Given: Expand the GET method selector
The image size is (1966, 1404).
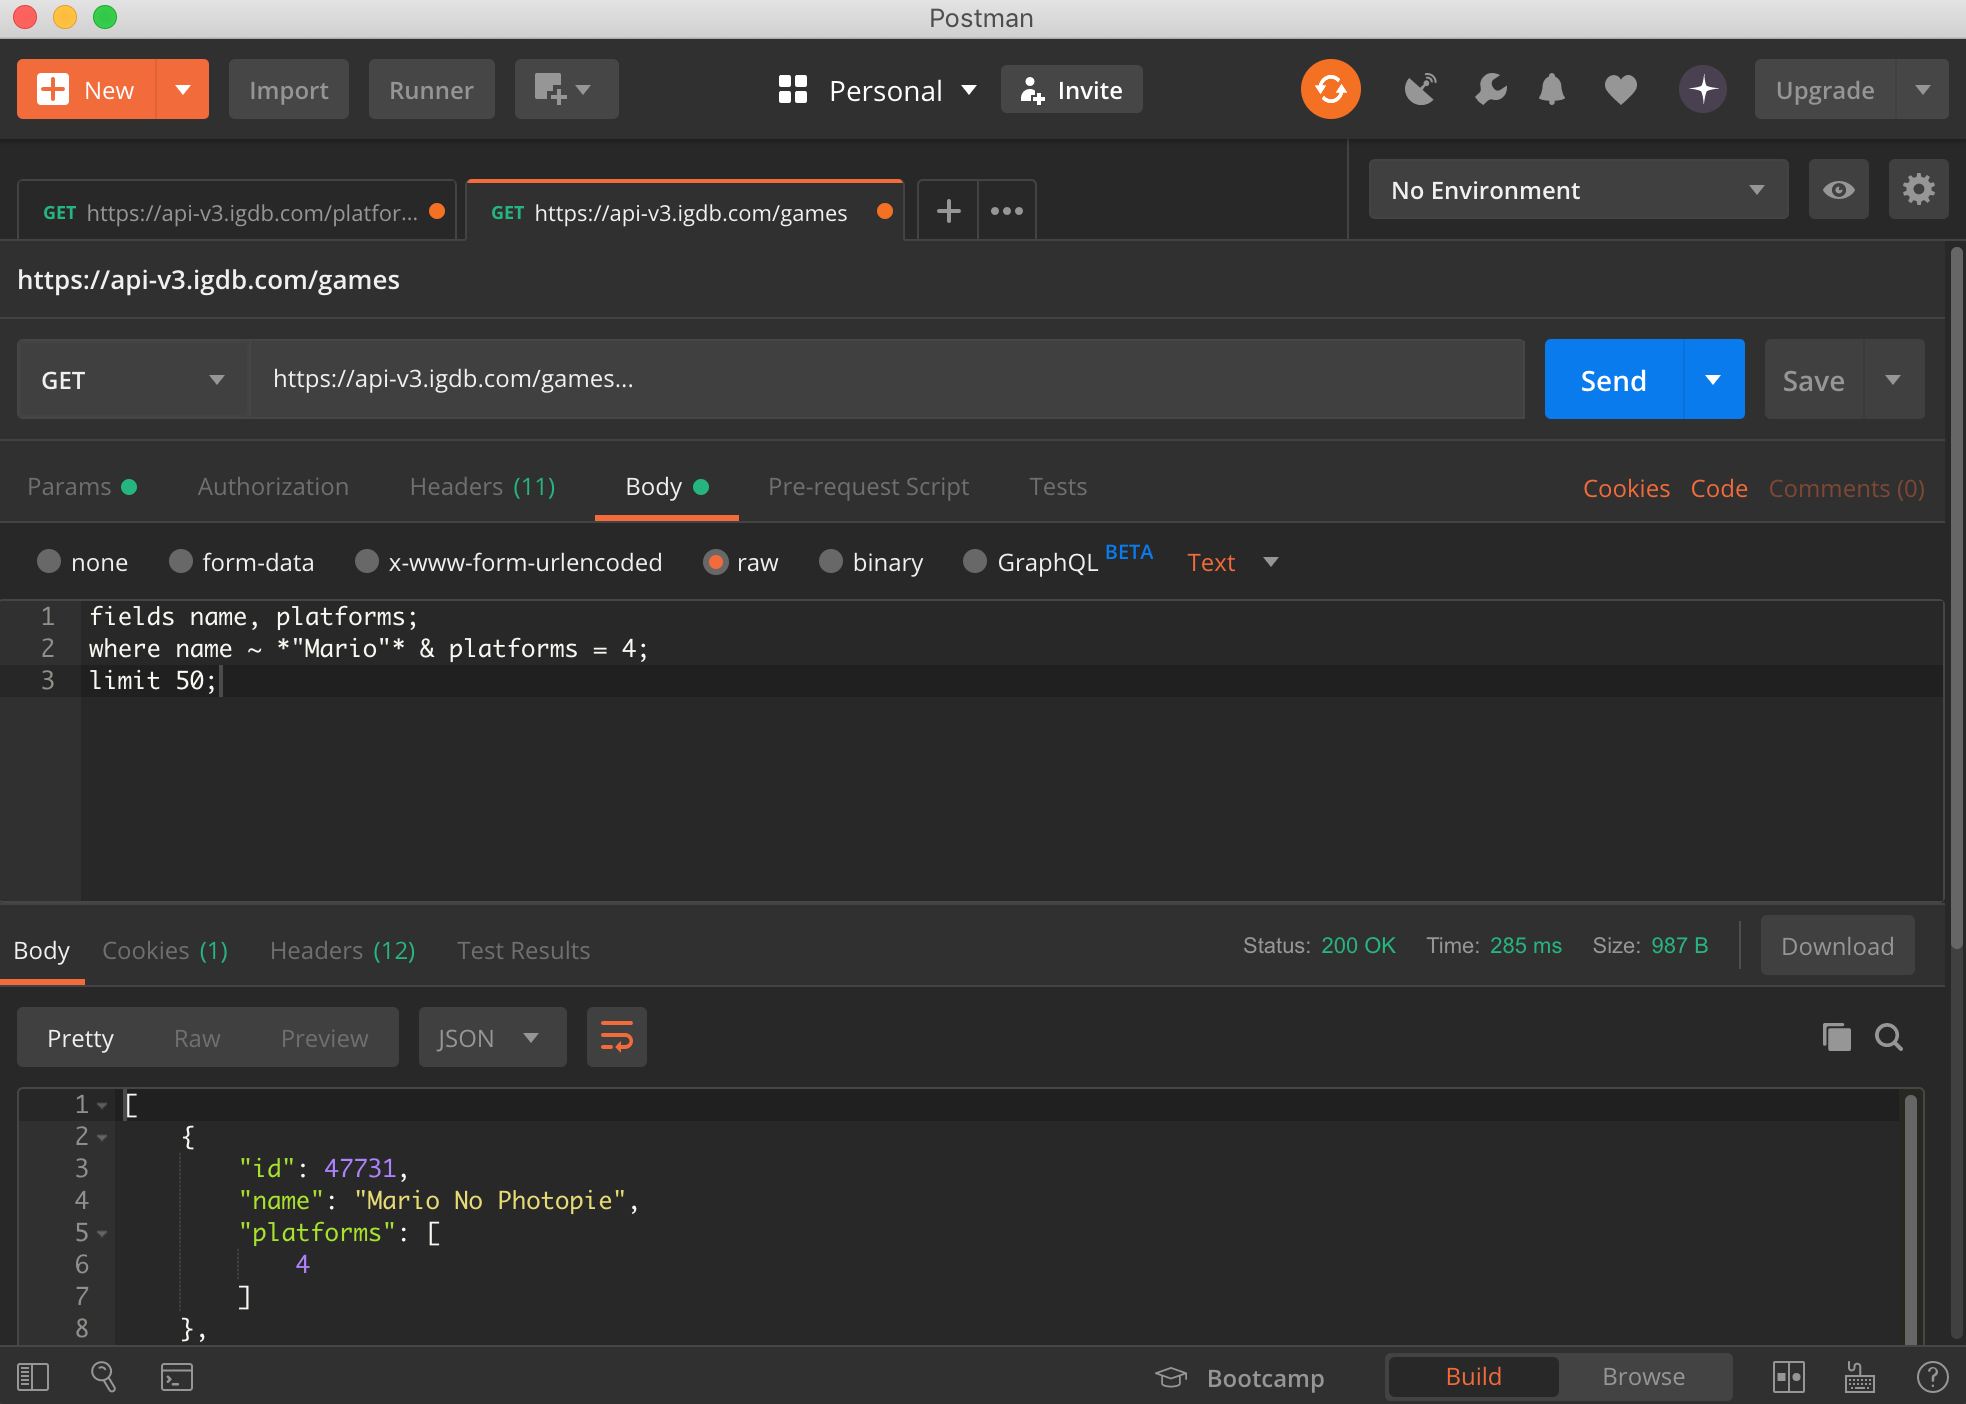Looking at the screenshot, I should point(132,380).
